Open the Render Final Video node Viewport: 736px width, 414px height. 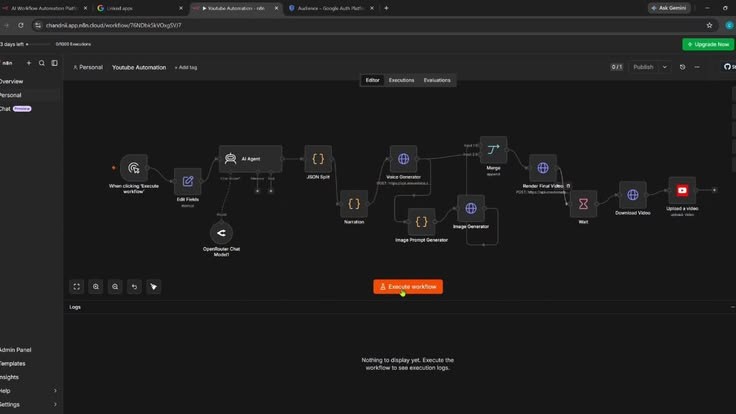pyautogui.click(x=543, y=168)
